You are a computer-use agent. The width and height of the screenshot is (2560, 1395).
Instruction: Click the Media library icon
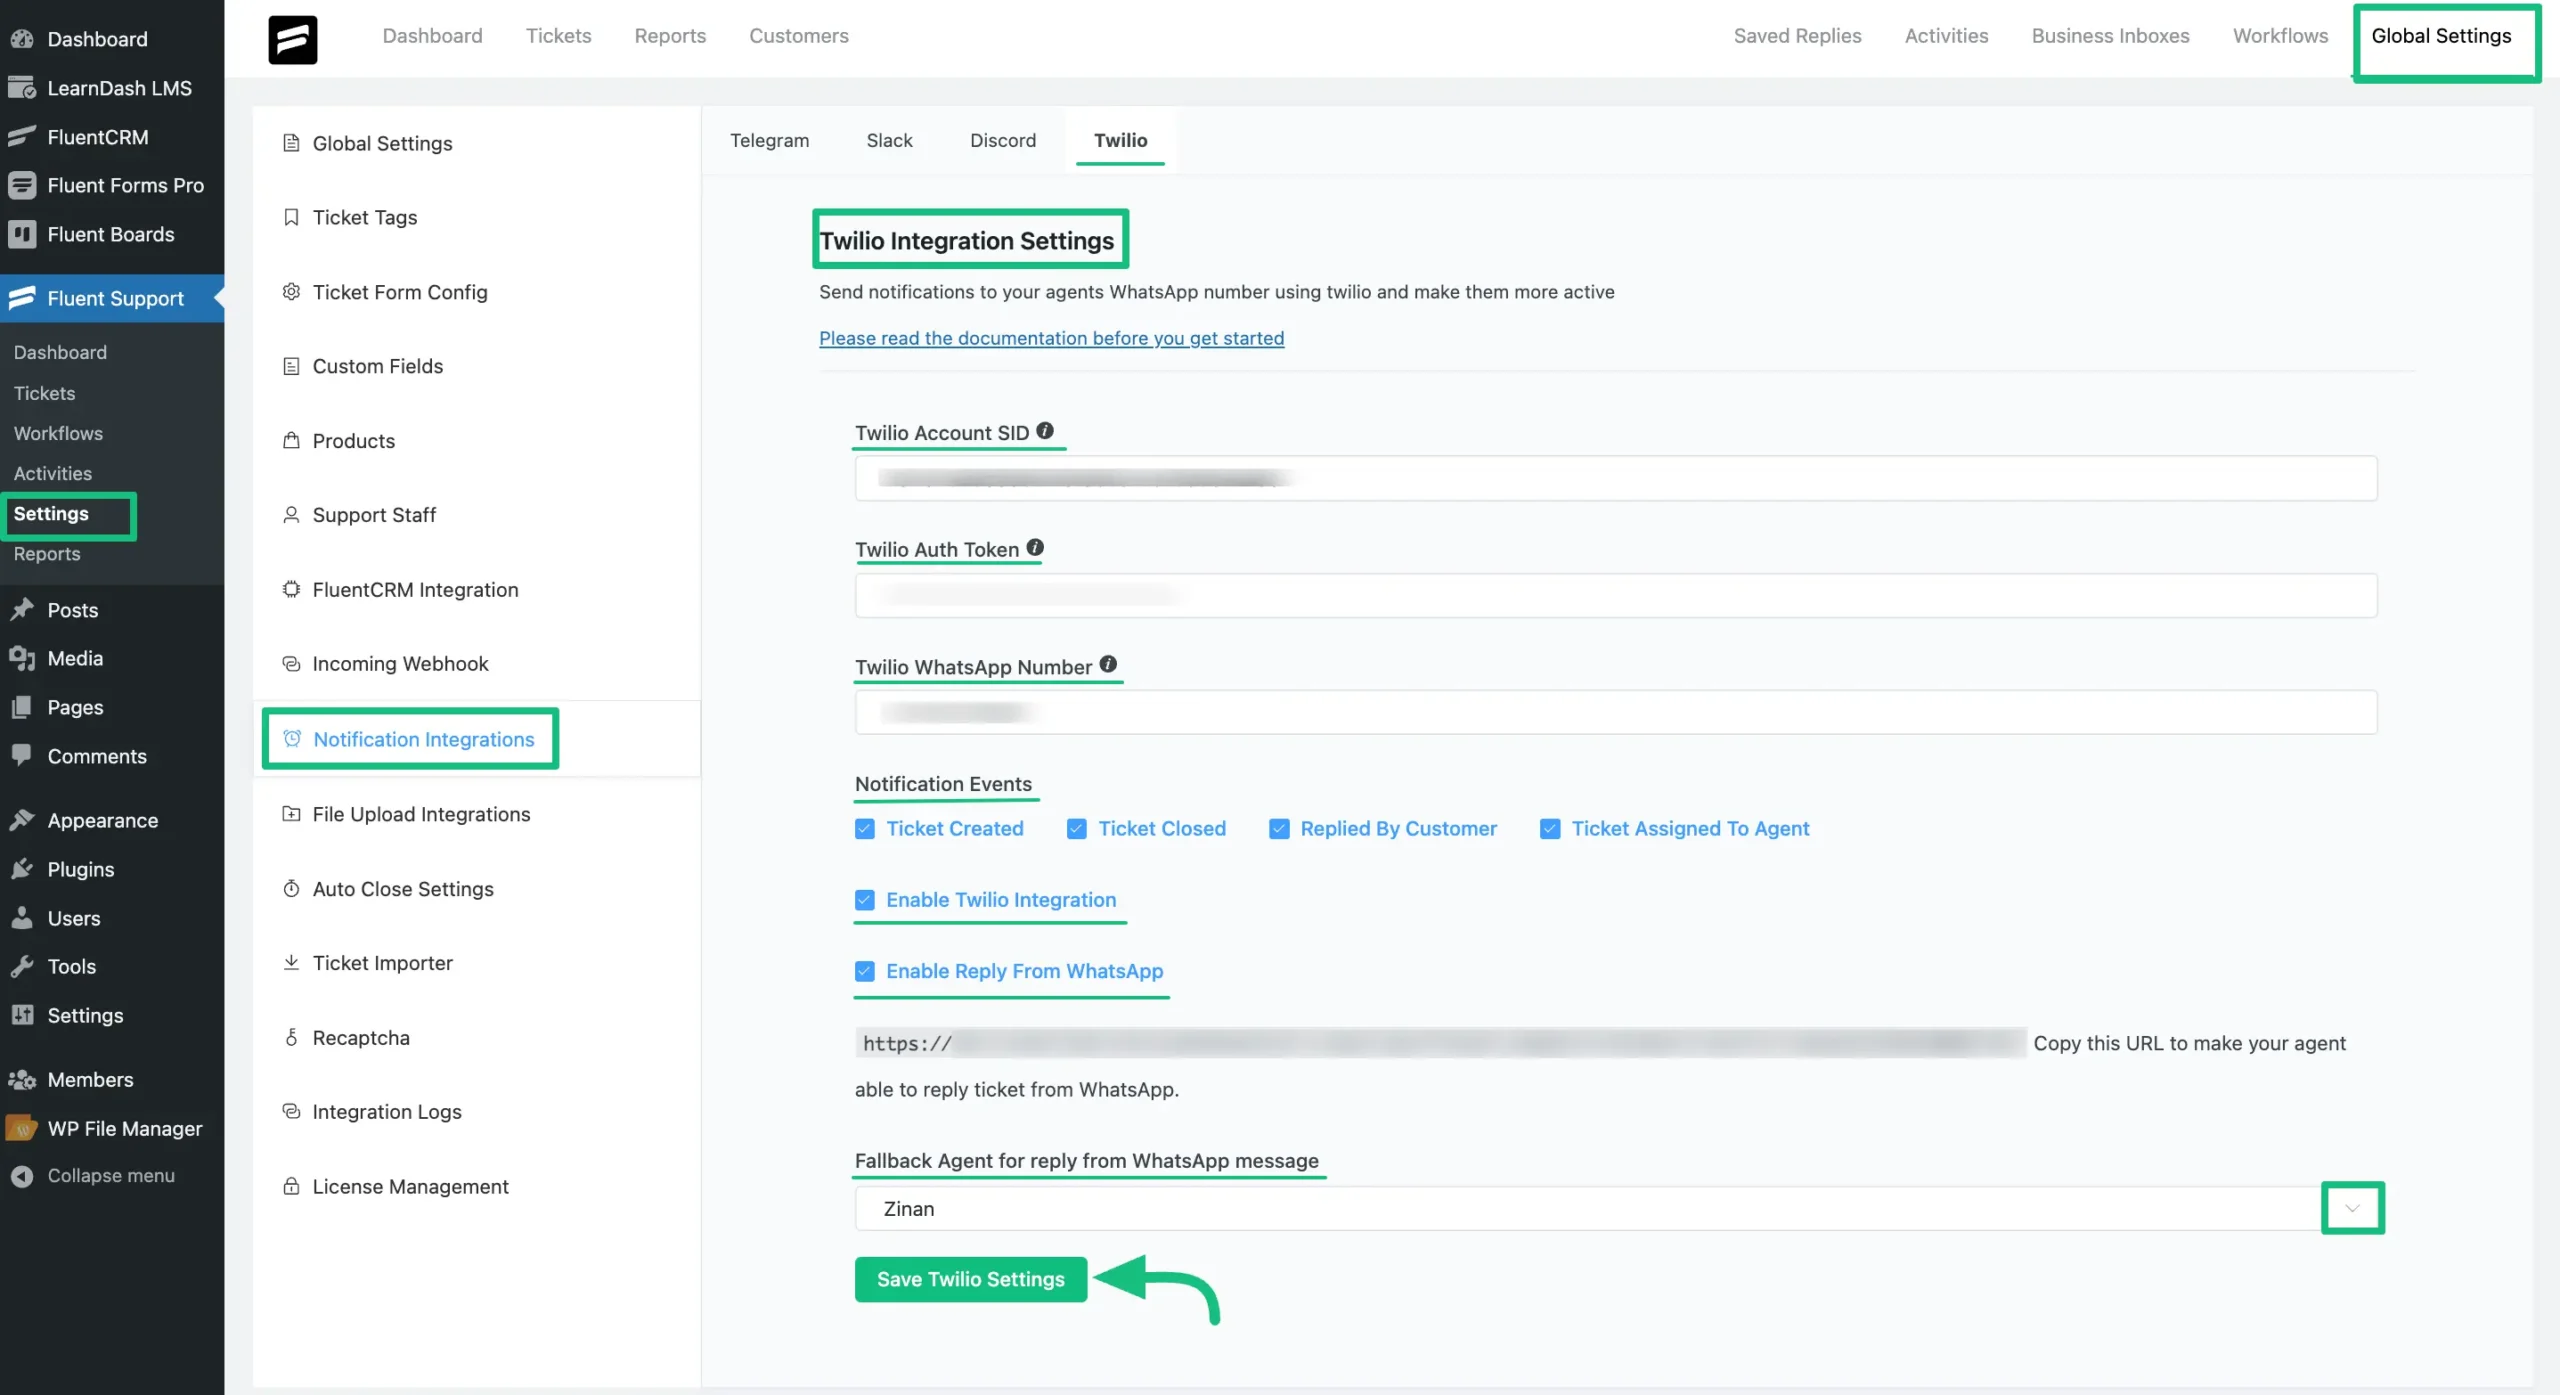coord(22,658)
